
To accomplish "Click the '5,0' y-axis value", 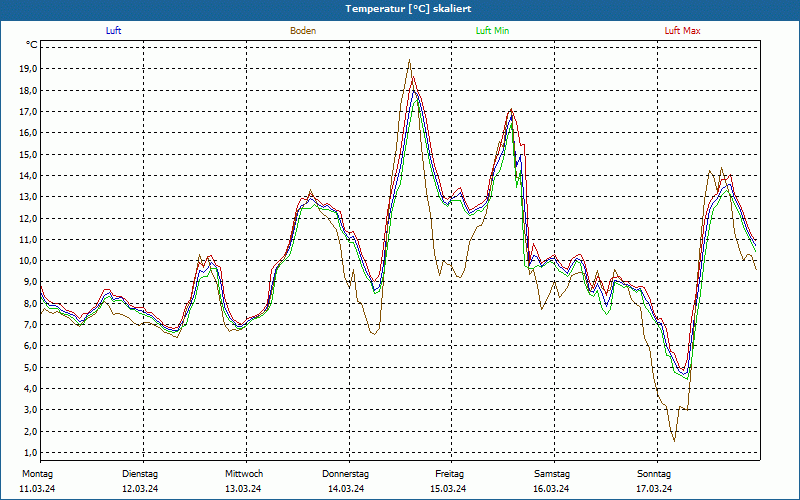I will coord(30,367).
